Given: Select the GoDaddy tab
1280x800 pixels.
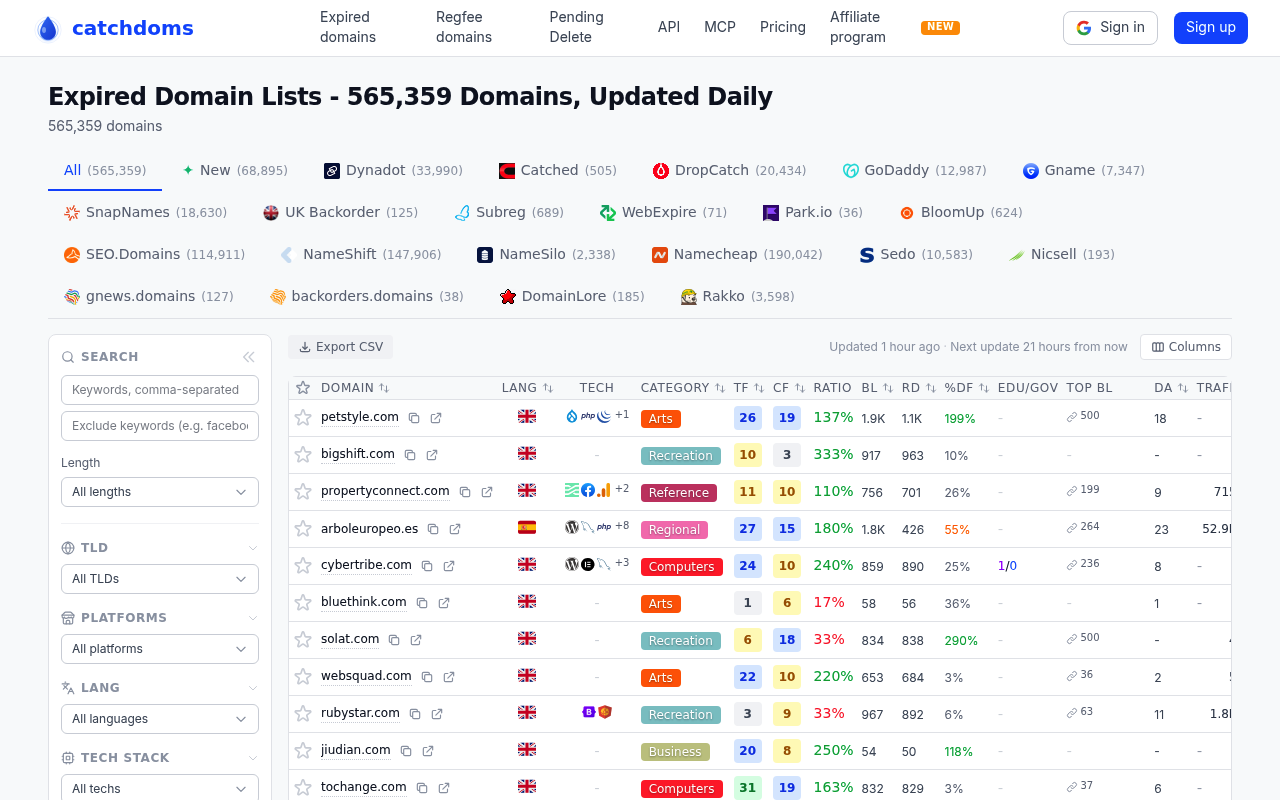Looking at the screenshot, I should tap(914, 170).
